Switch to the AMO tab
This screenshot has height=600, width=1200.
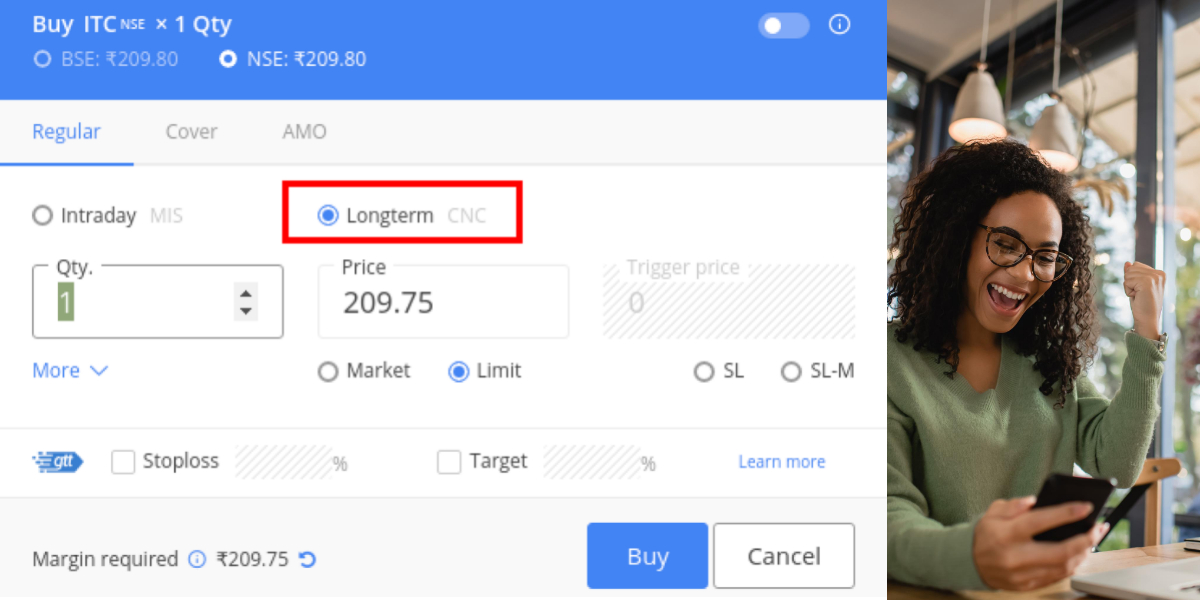pyautogui.click(x=304, y=132)
